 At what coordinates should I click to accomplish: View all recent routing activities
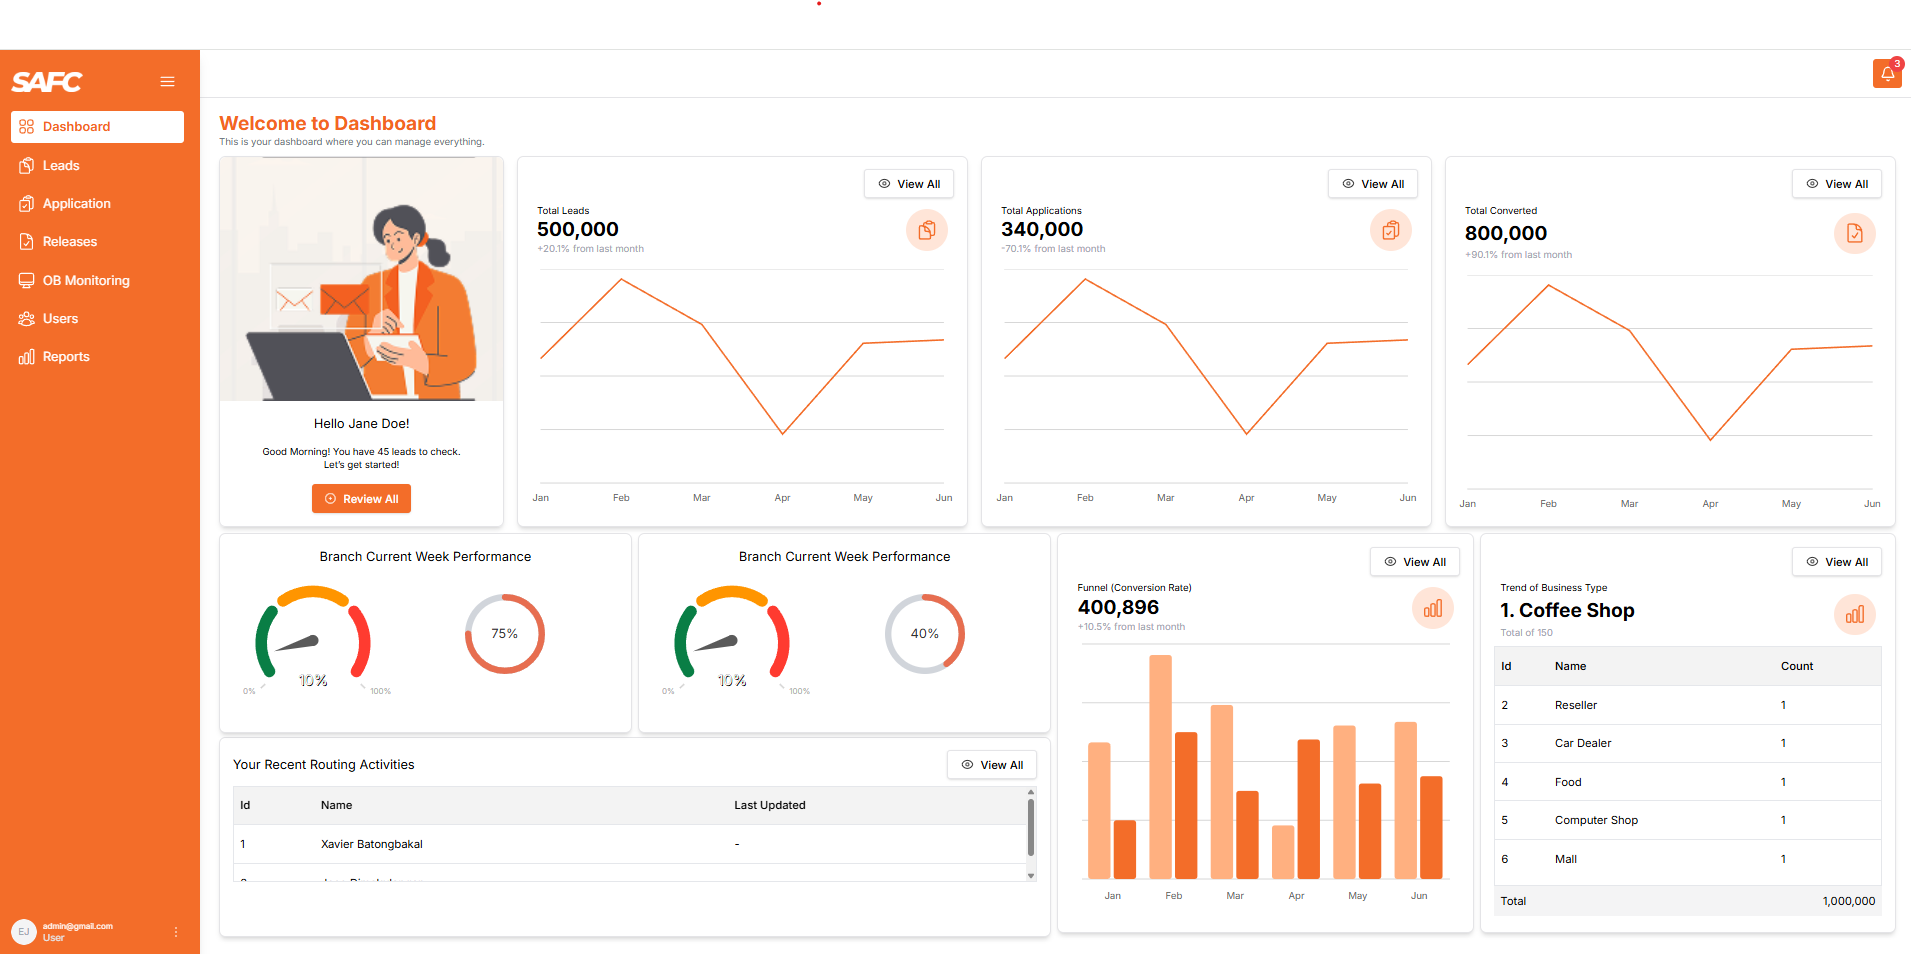click(991, 765)
